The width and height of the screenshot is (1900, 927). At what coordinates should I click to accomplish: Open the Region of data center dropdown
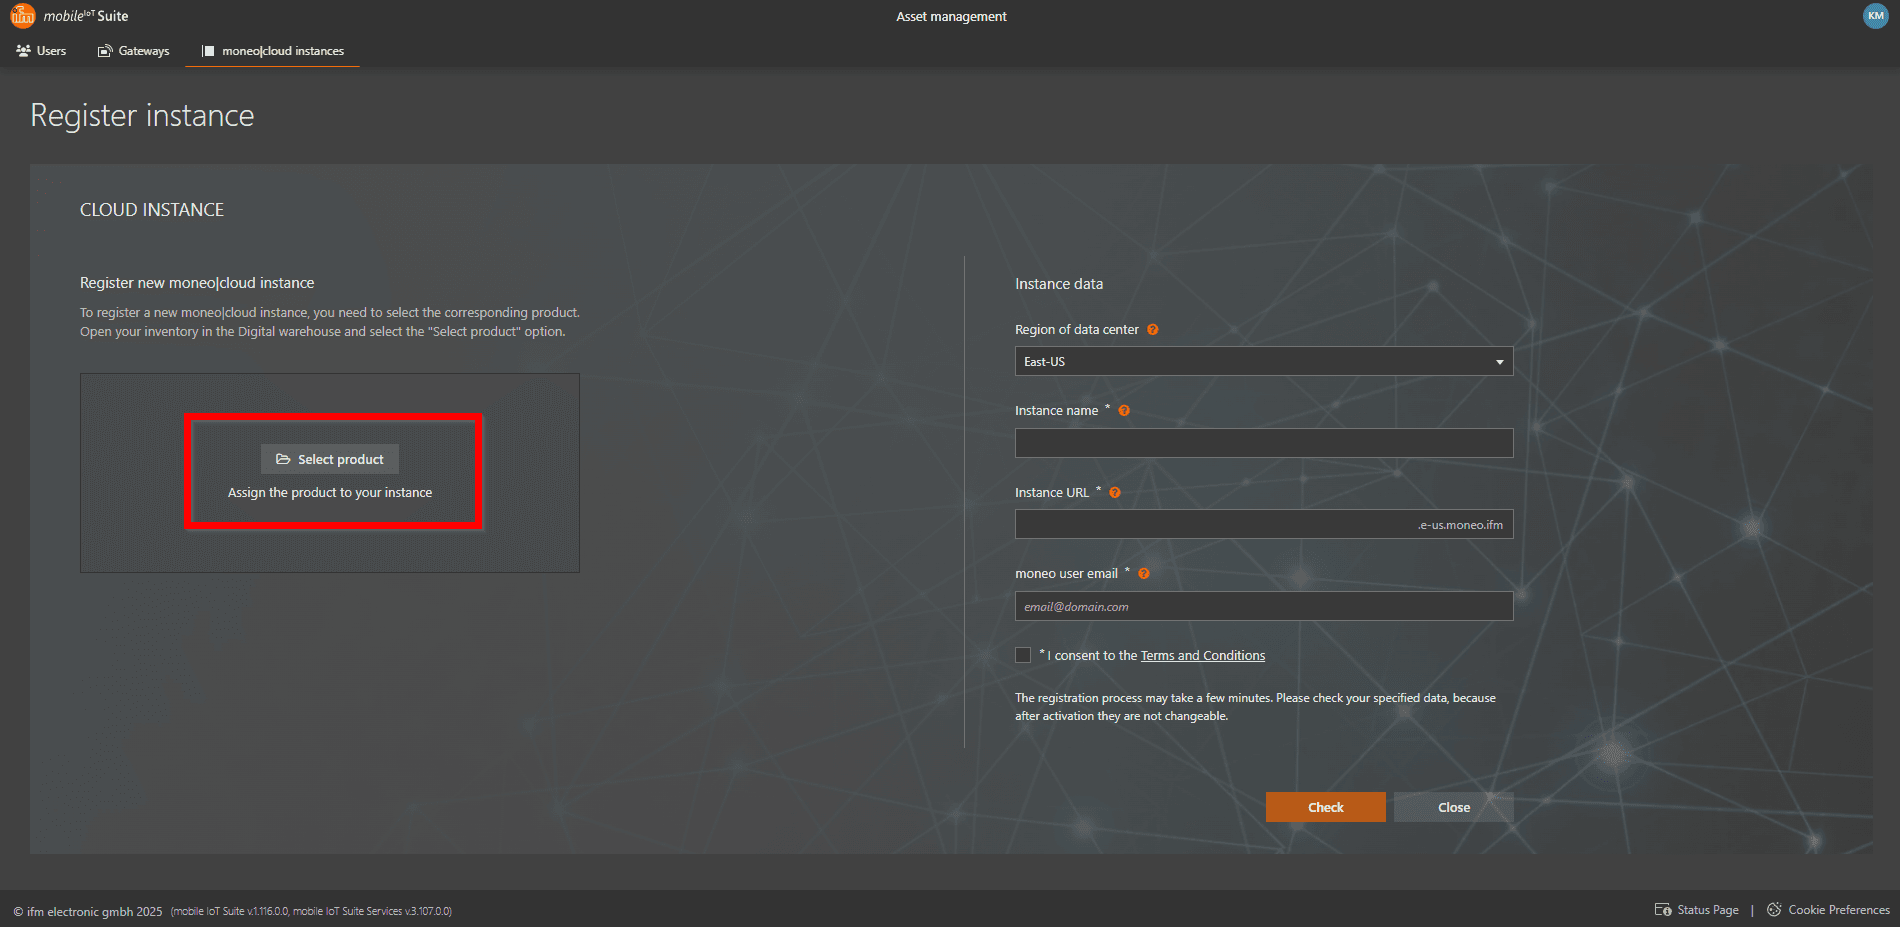click(x=1264, y=361)
